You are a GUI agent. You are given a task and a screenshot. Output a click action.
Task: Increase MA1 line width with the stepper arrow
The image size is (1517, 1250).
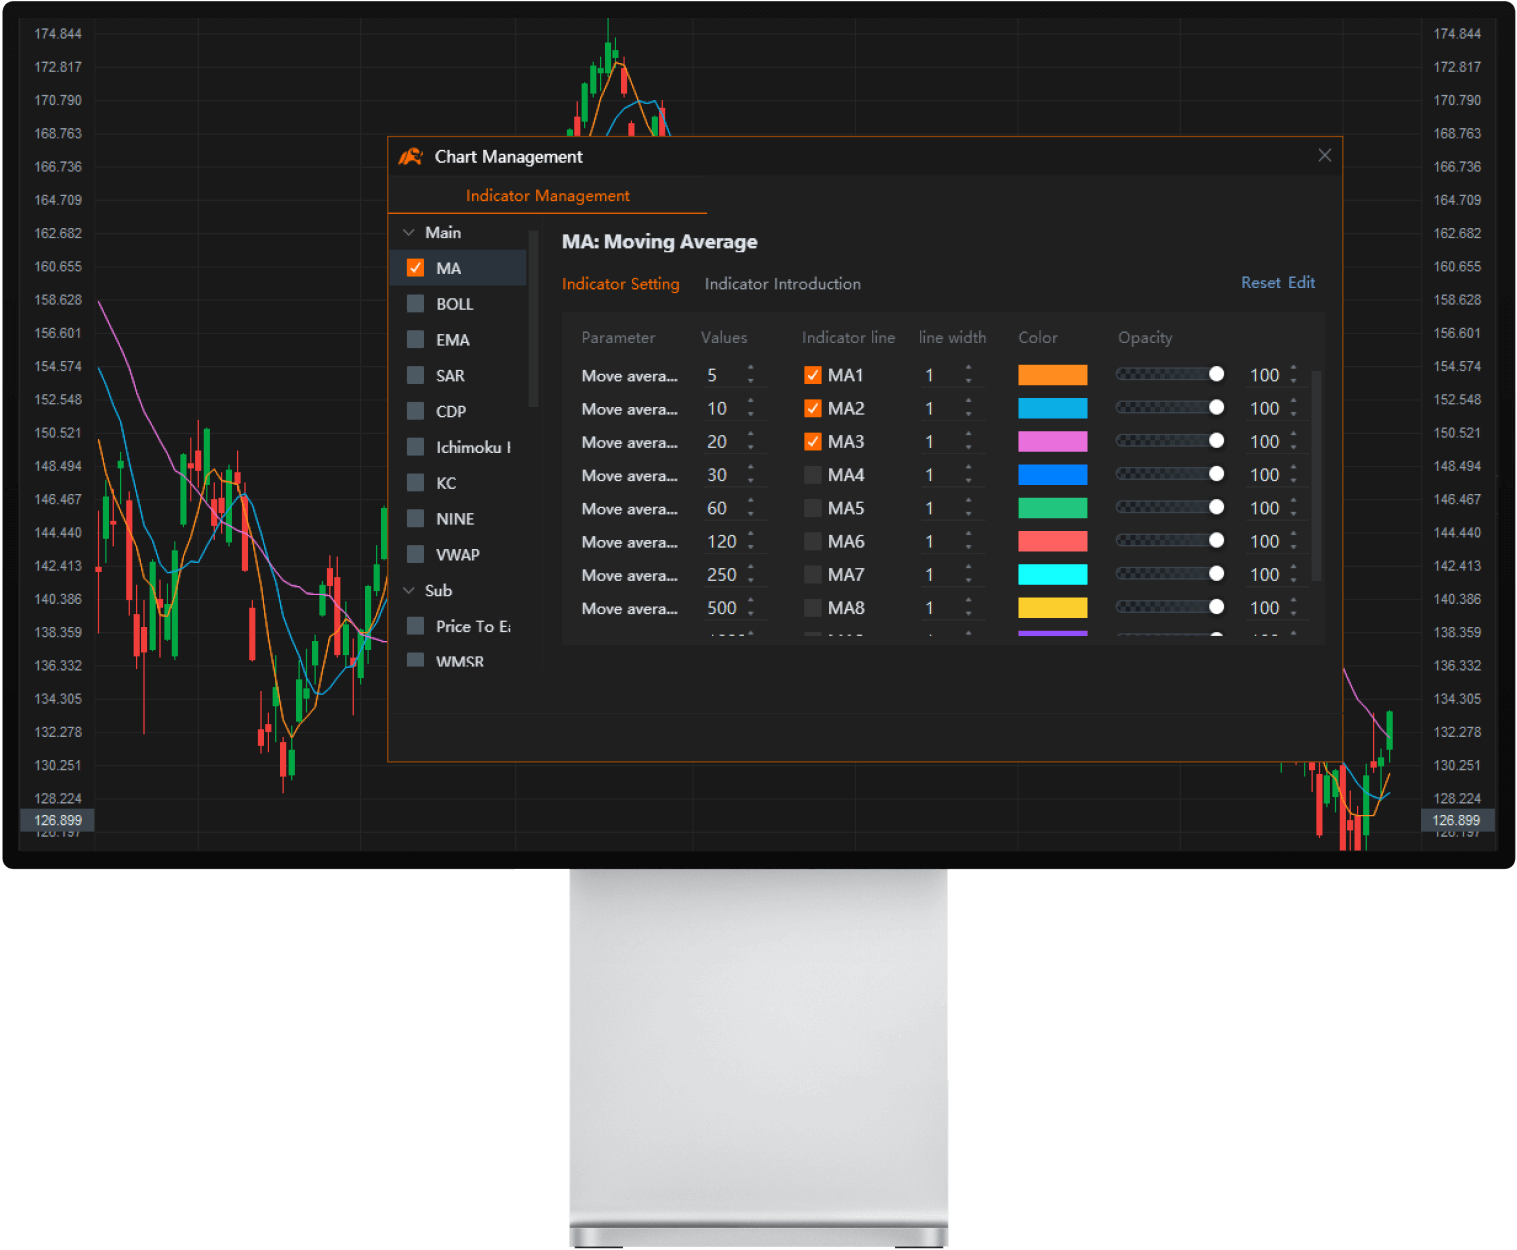pos(968,370)
